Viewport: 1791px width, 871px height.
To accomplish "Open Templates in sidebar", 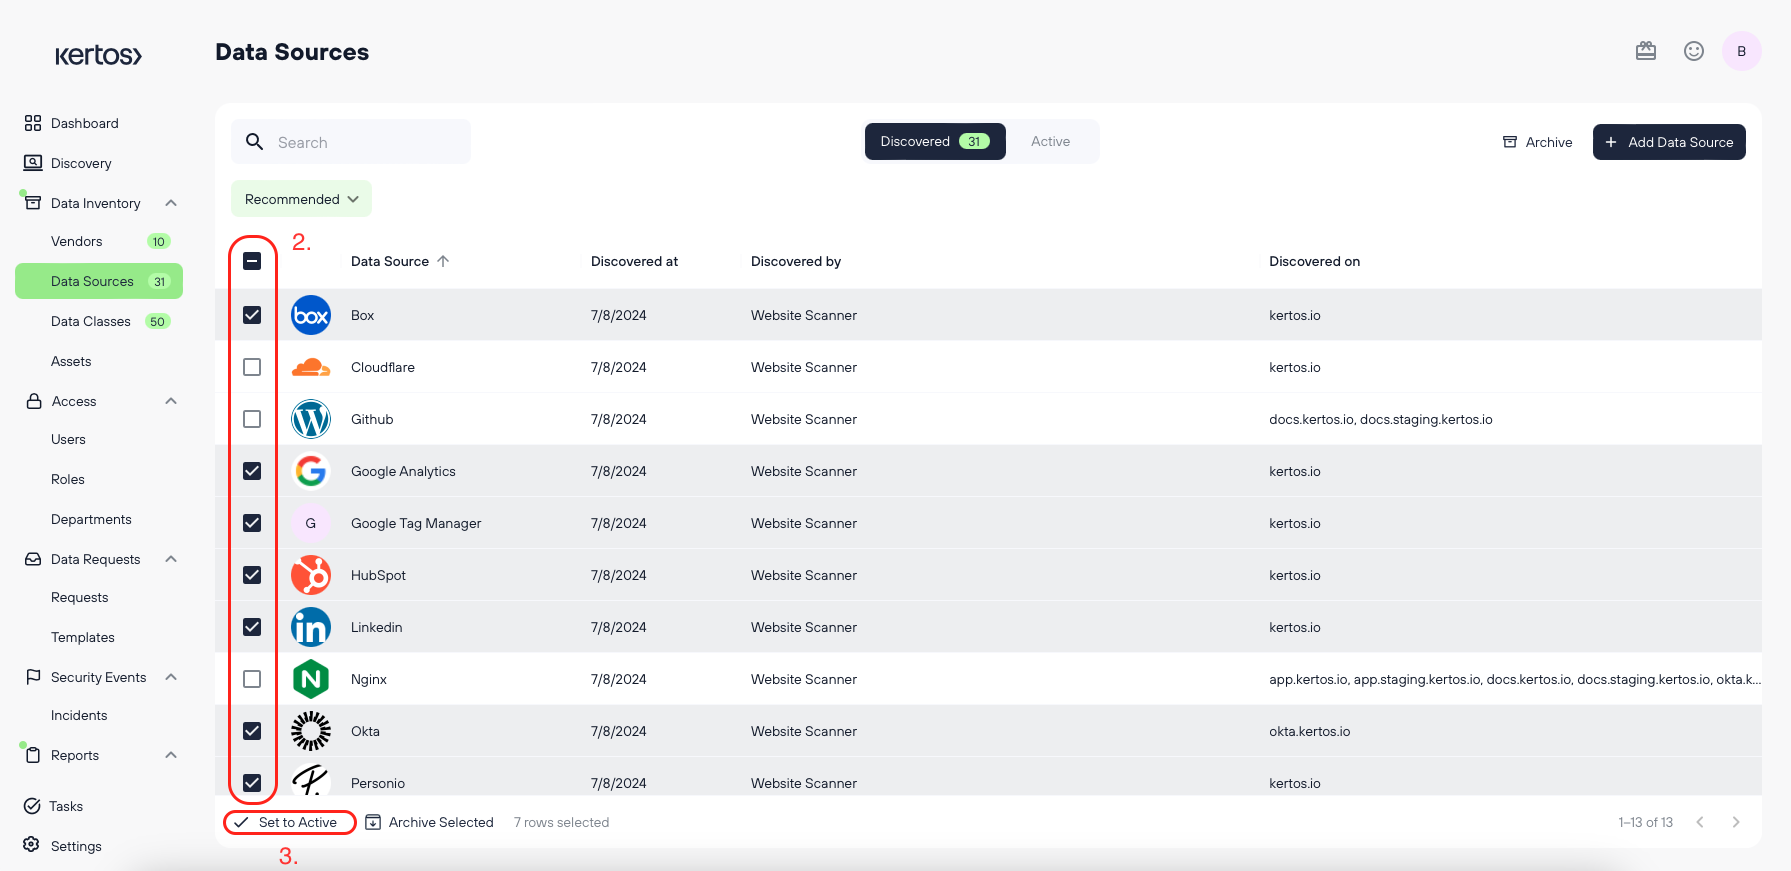I will pos(83,637).
